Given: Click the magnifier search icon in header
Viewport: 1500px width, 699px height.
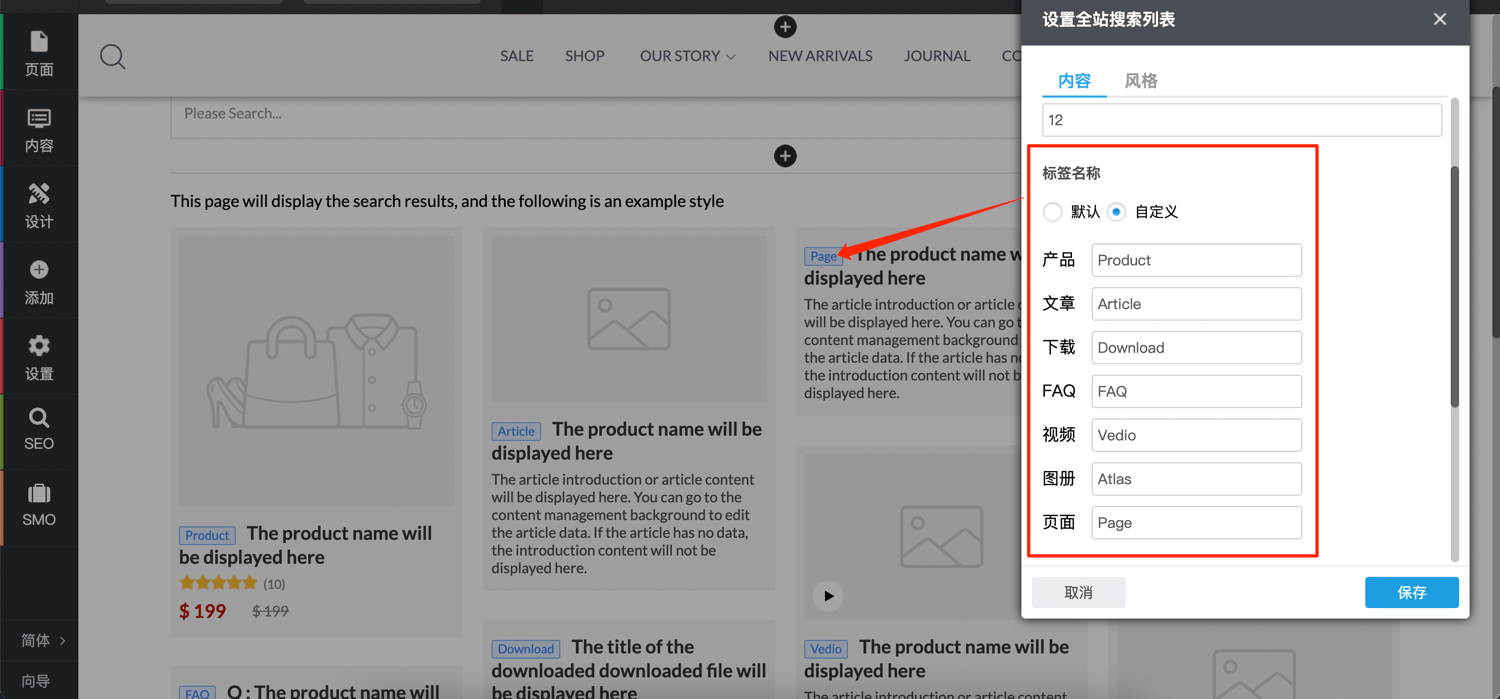Looking at the screenshot, I should [x=113, y=57].
